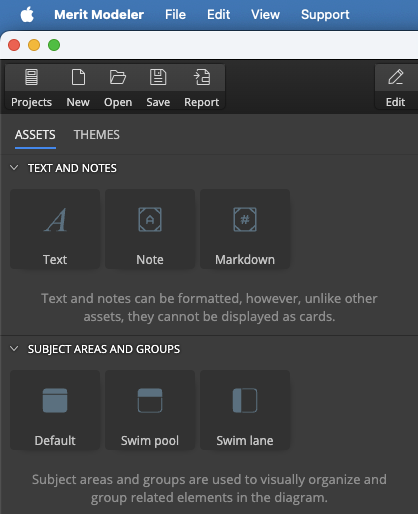The height and width of the screenshot is (514, 418).
Task: Click the 'TEXT AND NOTES' heading text
Action: point(72,168)
